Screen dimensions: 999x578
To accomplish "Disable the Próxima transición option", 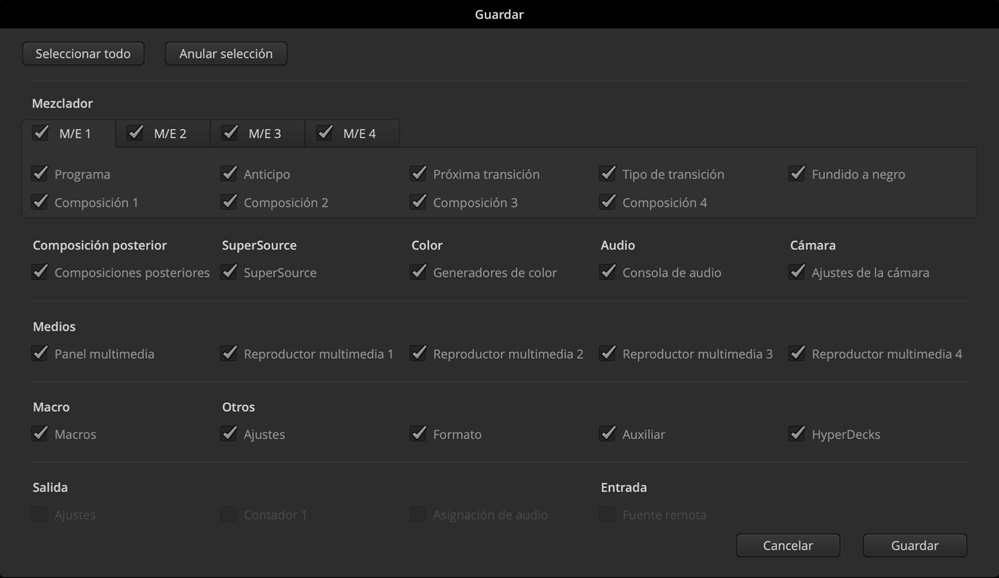I will [x=419, y=174].
